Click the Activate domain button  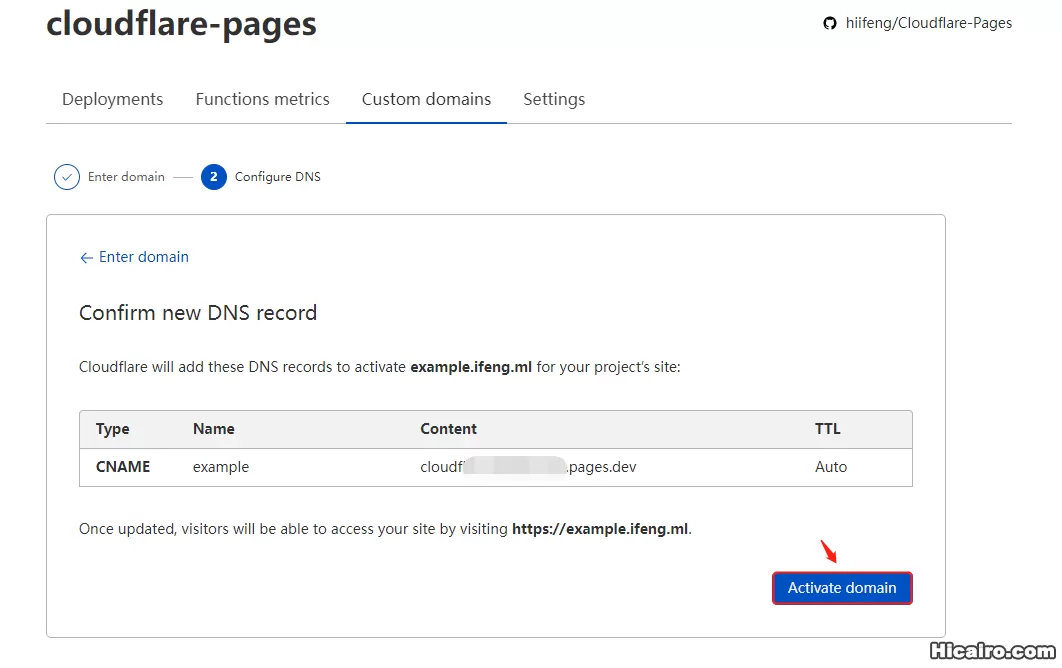coord(842,588)
